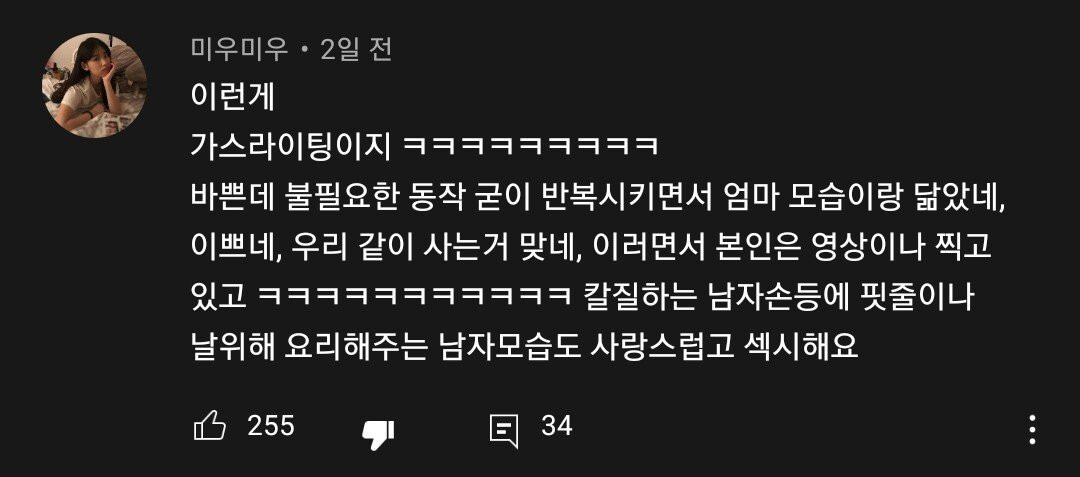Visit the channel of username 미우미우
This screenshot has height=477, width=1080.
(240, 50)
